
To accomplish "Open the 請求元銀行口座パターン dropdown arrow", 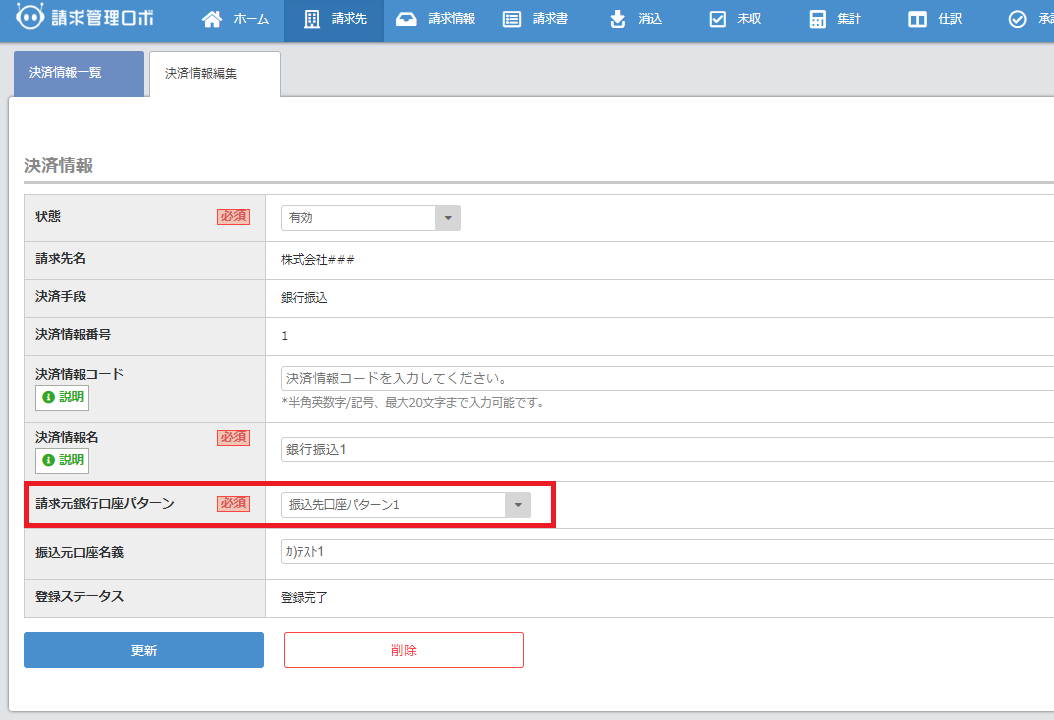I will (517, 506).
